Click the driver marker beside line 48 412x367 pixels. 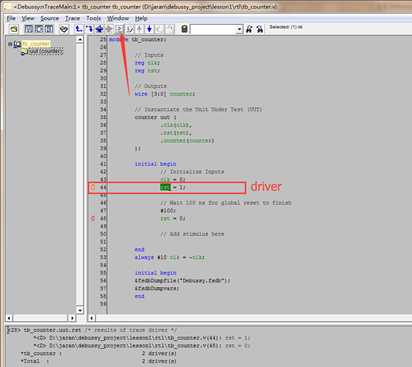(x=93, y=219)
